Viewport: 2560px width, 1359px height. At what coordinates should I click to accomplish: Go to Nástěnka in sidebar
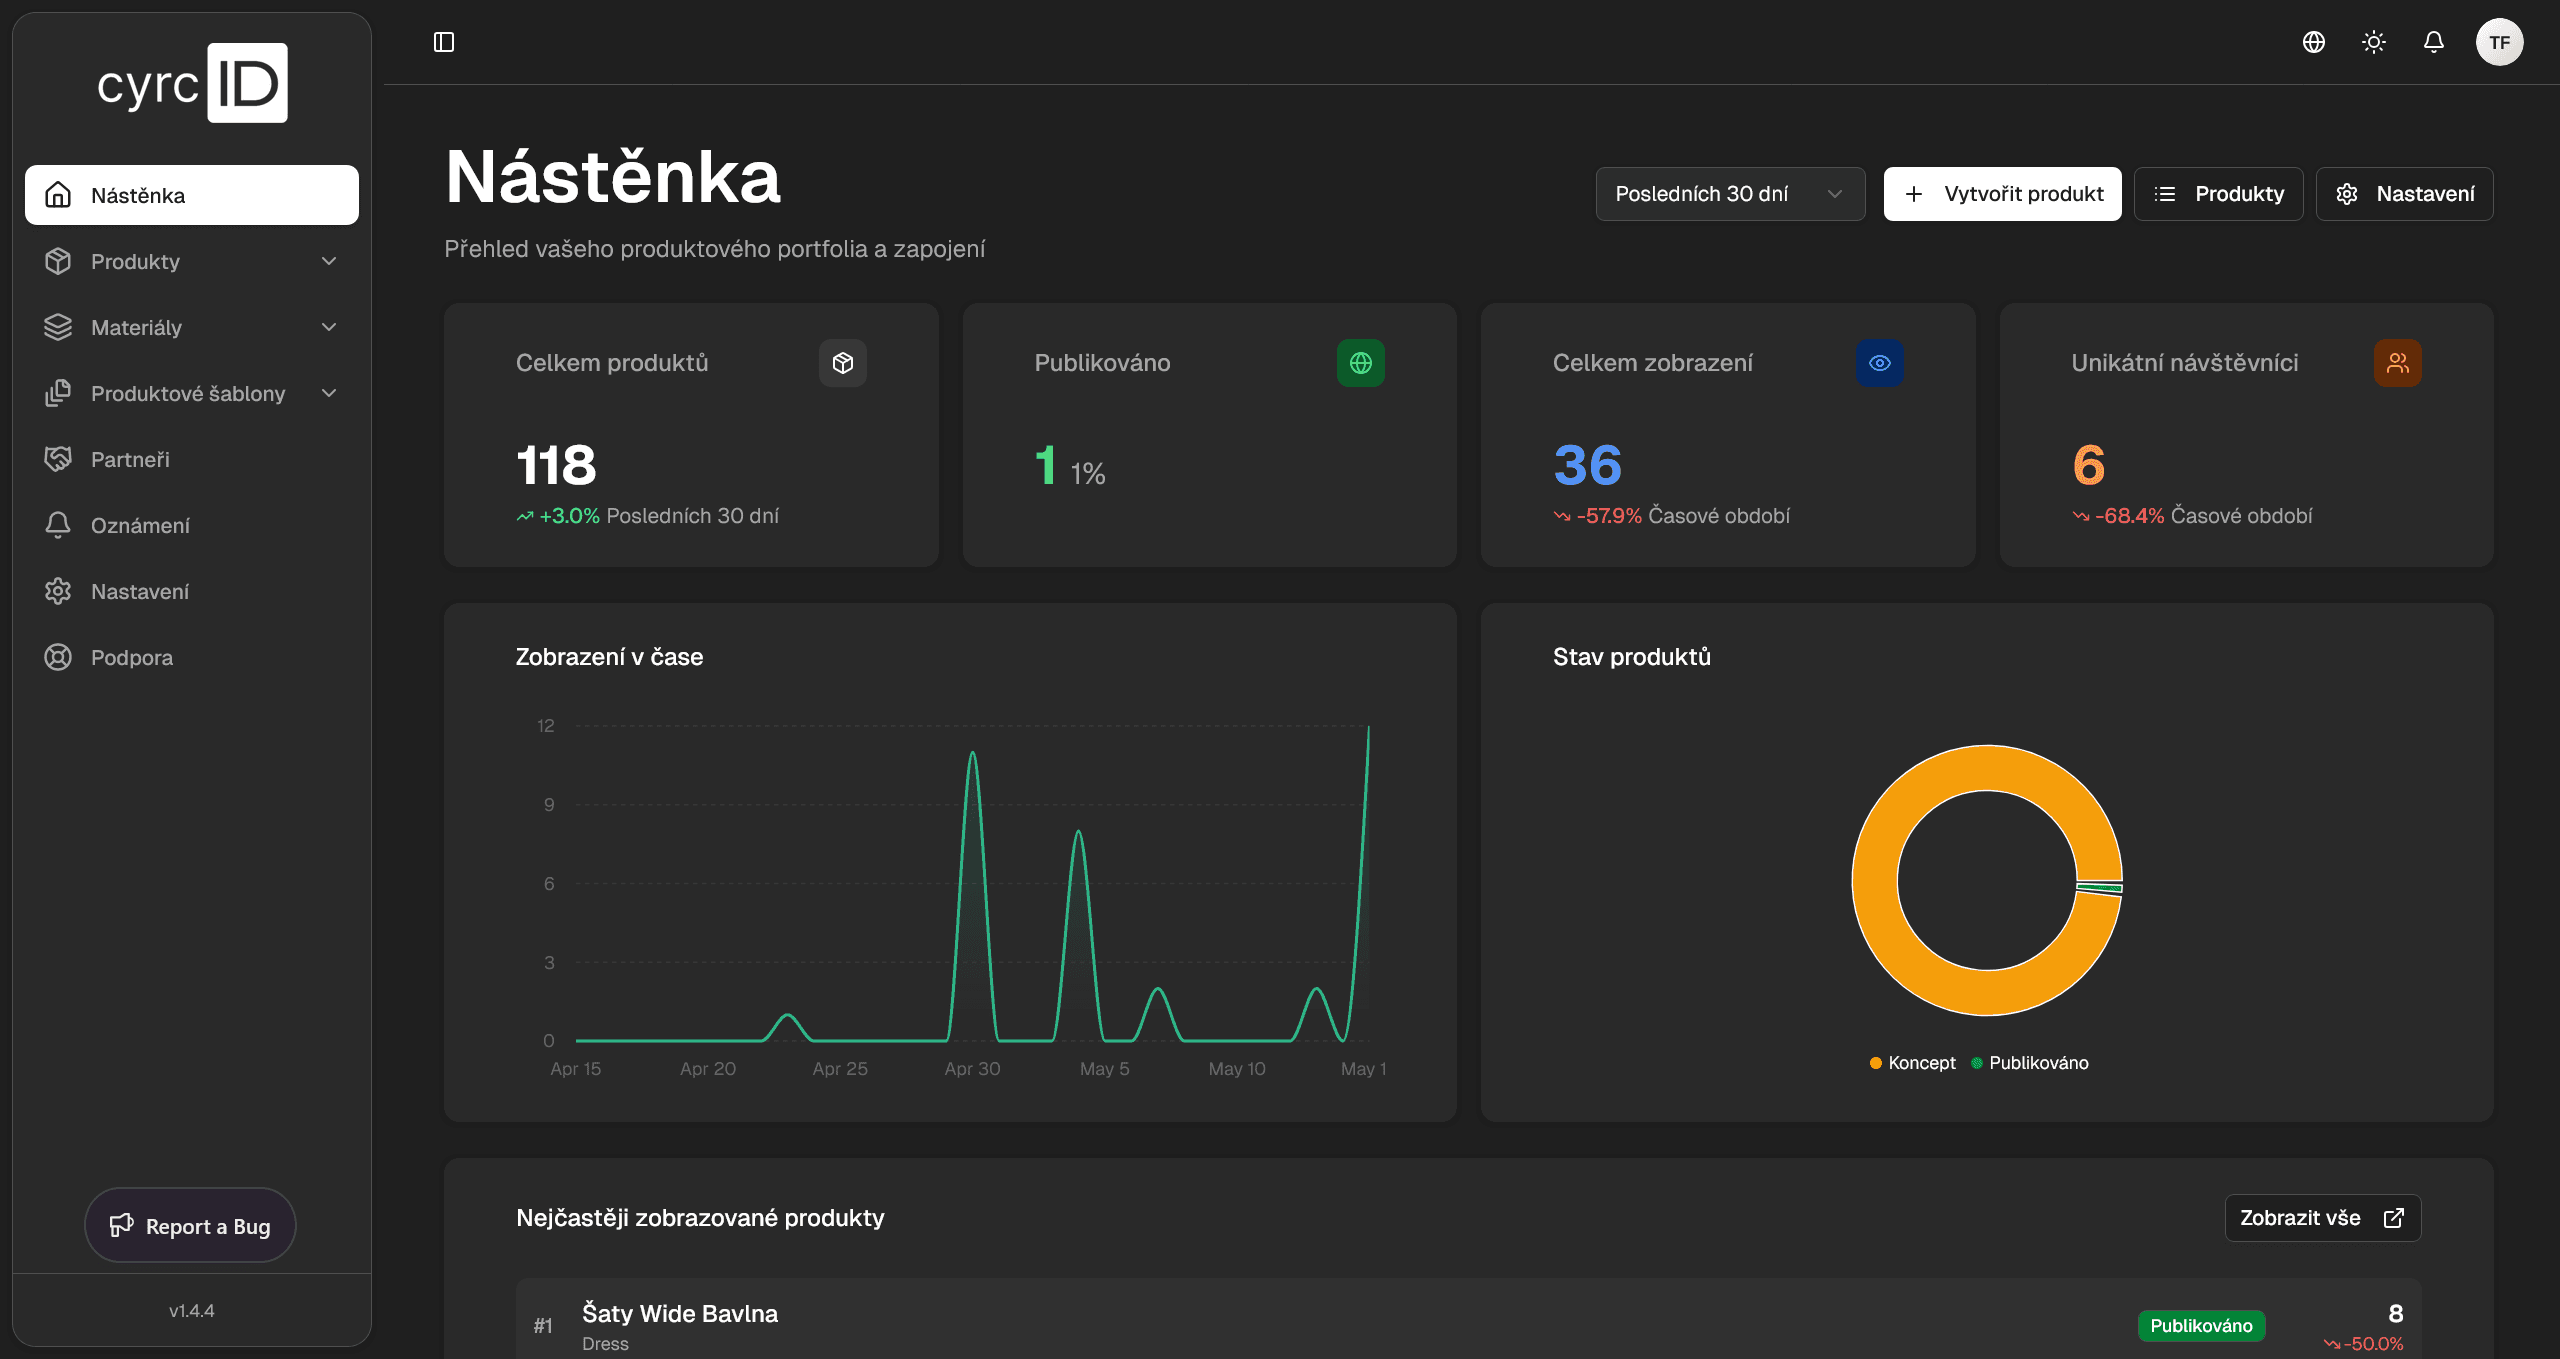coord(192,195)
